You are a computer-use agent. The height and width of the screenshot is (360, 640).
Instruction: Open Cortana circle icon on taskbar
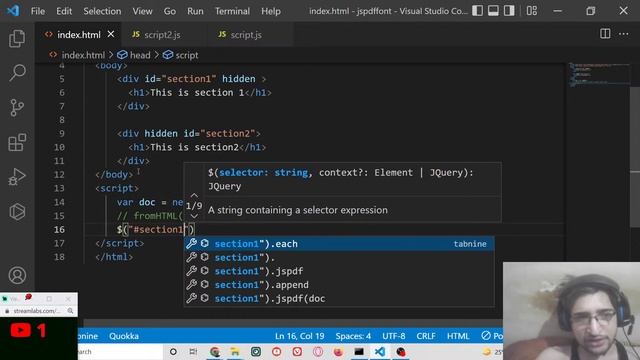click(173, 351)
